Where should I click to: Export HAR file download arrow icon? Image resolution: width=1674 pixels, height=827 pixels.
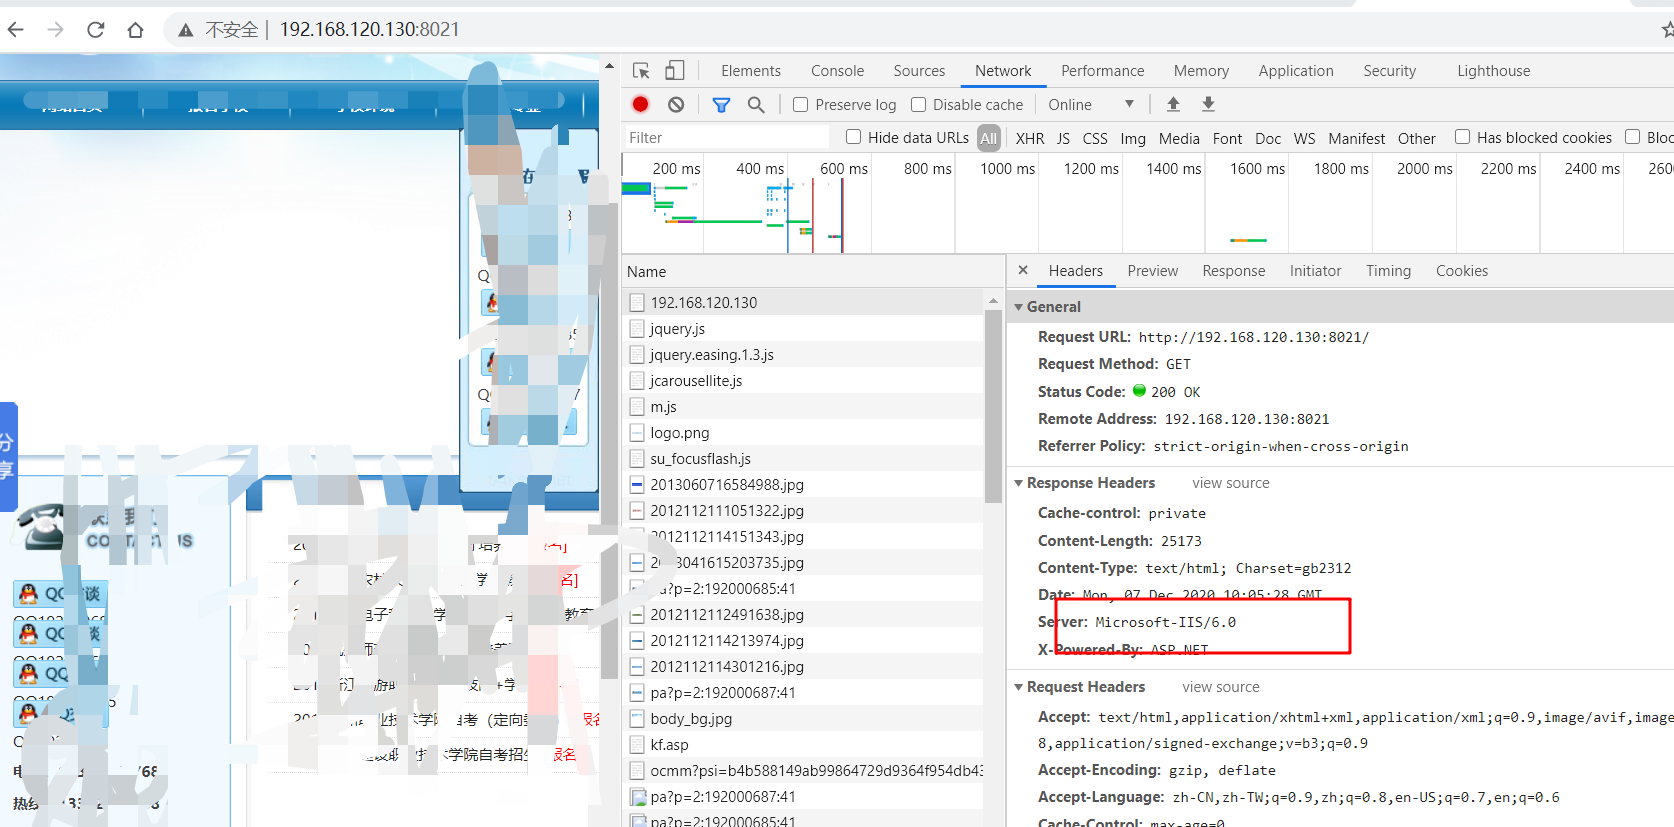click(x=1208, y=104)
